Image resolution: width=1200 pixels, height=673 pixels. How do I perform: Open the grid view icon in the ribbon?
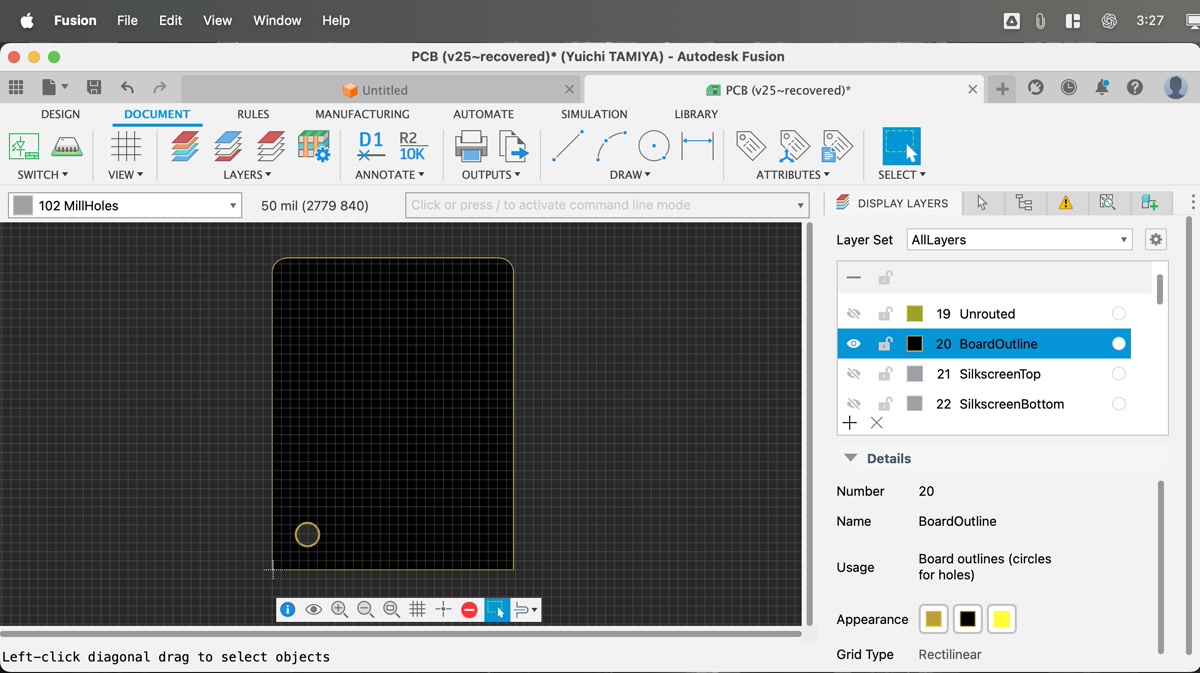tap(126, 146)
